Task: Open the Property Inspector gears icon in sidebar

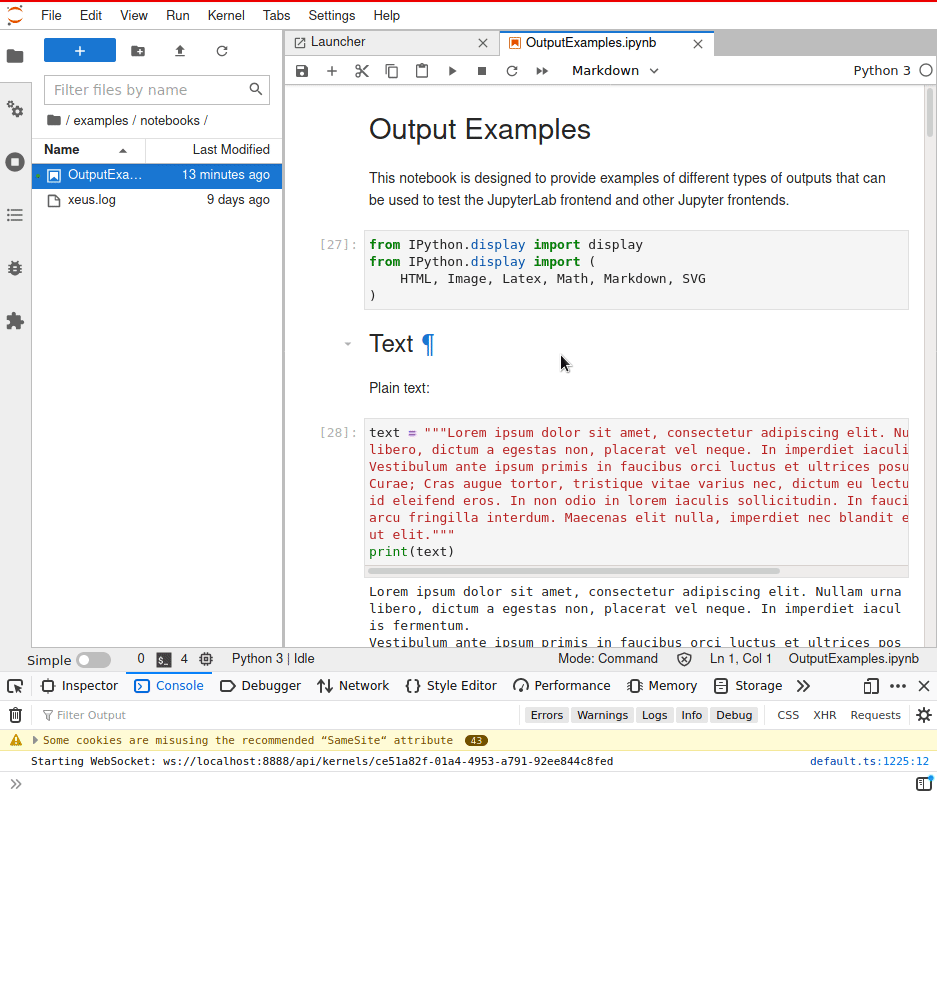Action: click(15, 109)
